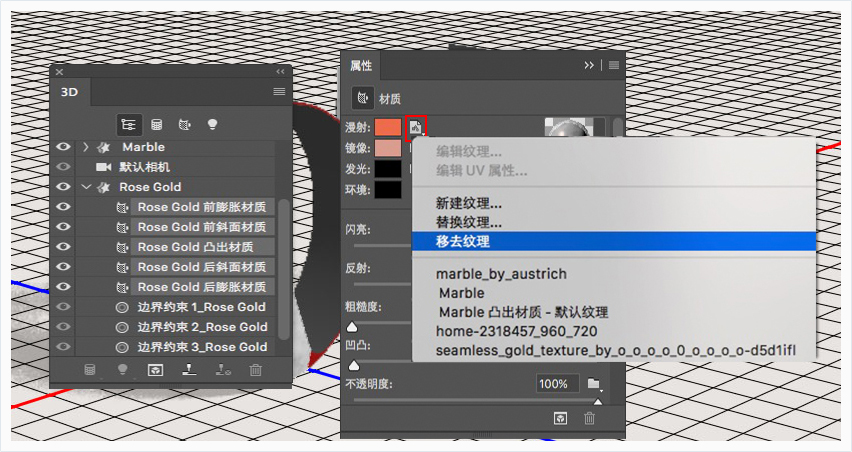This screenshot has width=852, height=452.
Task: Click the print settings icon in 3D panel footer
Action: point(223,370)
